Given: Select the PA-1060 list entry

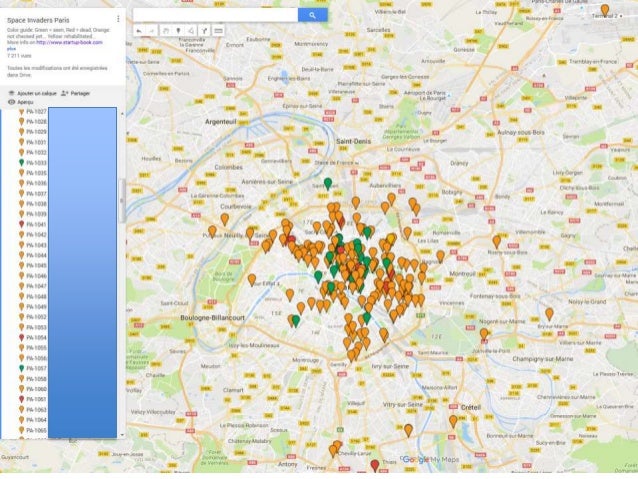Looking at the screenshot, I should point(33,389).
